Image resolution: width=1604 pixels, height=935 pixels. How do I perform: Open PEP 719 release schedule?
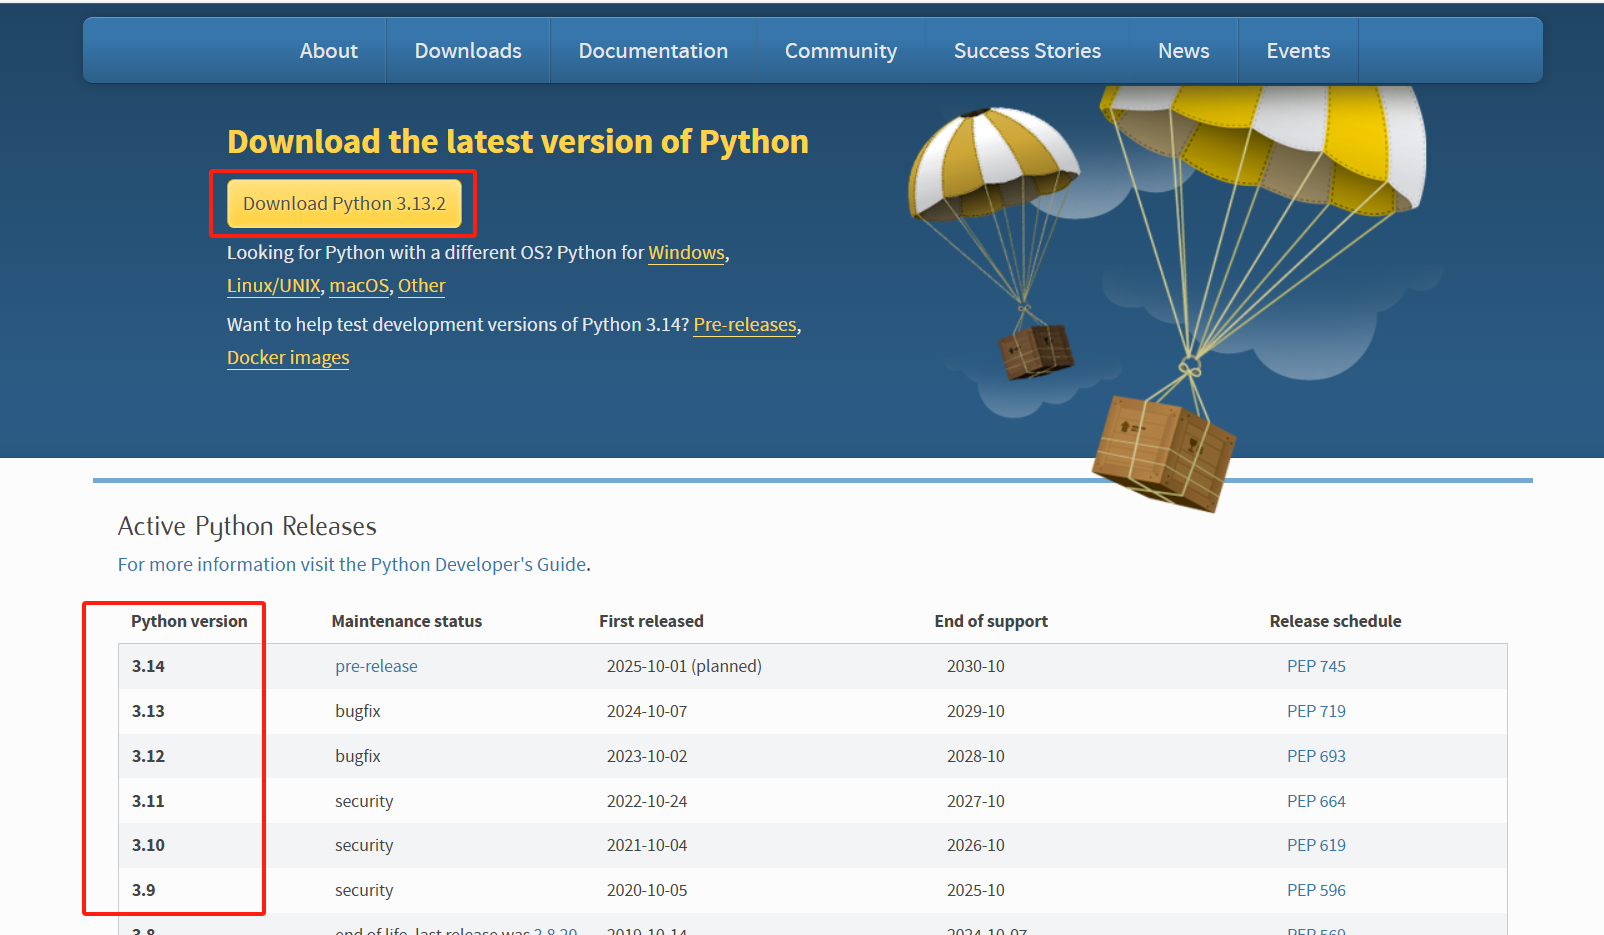click(x=1316, y=711)
